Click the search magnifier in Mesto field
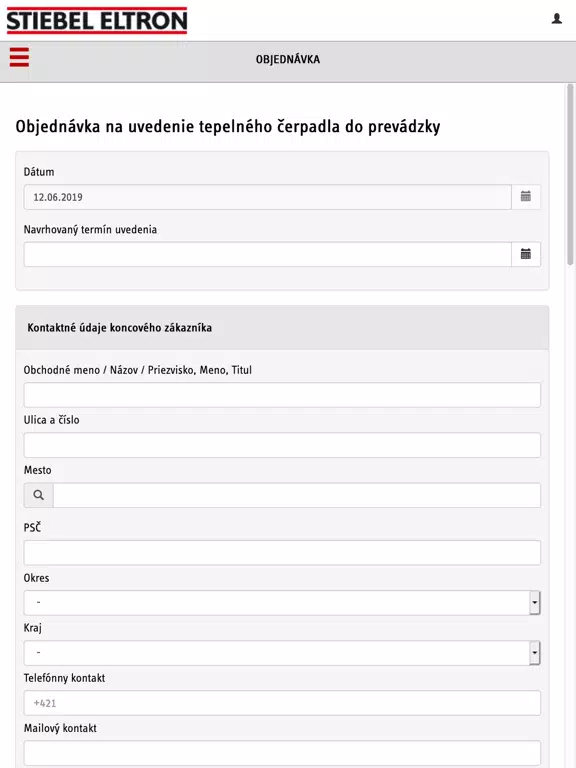 (39, 495)
